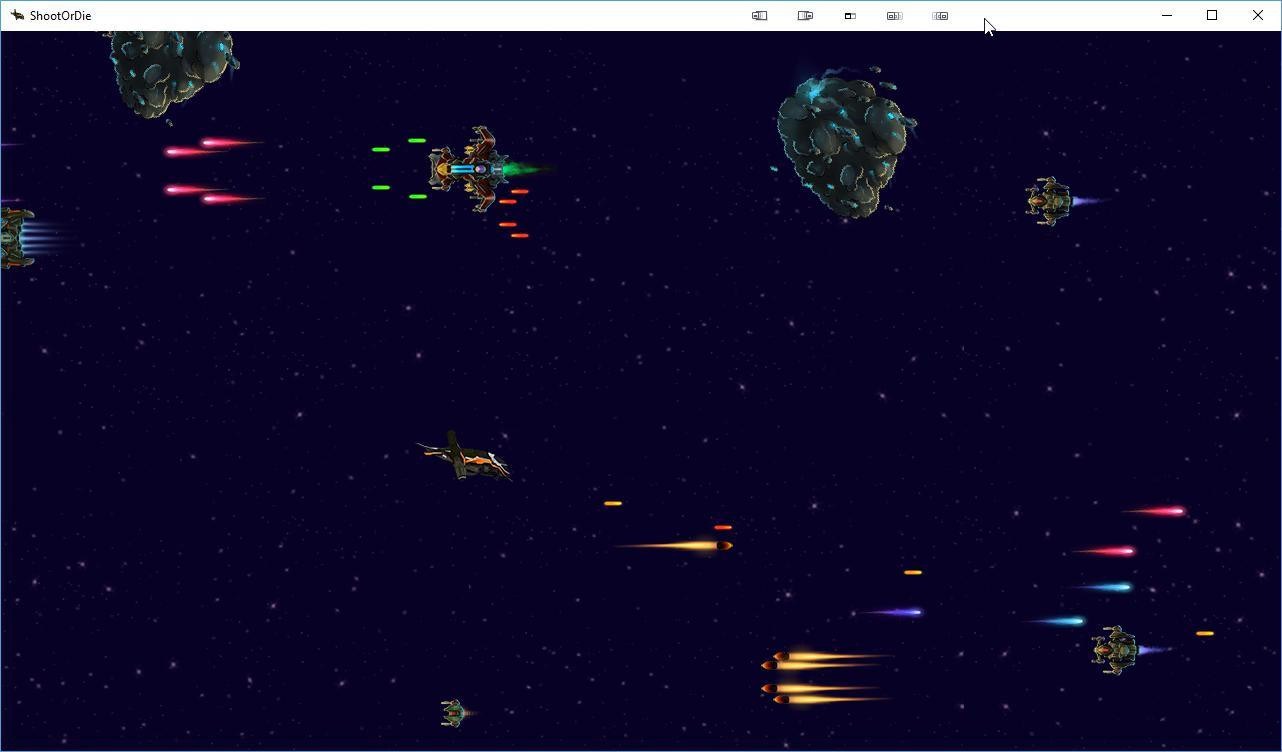The height and width of the screenshot is (752, 1282).
Task: Click the title-bar icon with small window left of panel
Action: (x=760, y=16)
